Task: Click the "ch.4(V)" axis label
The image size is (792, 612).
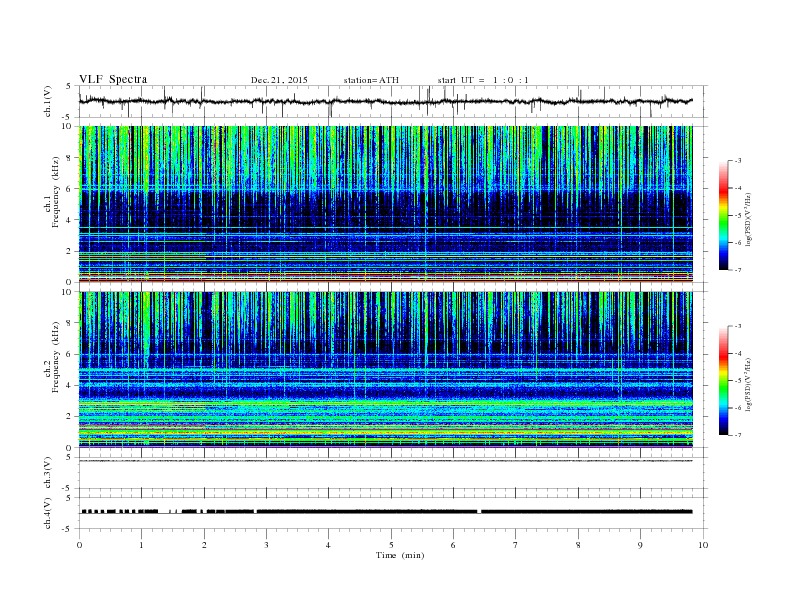Action: coord(48,513)
